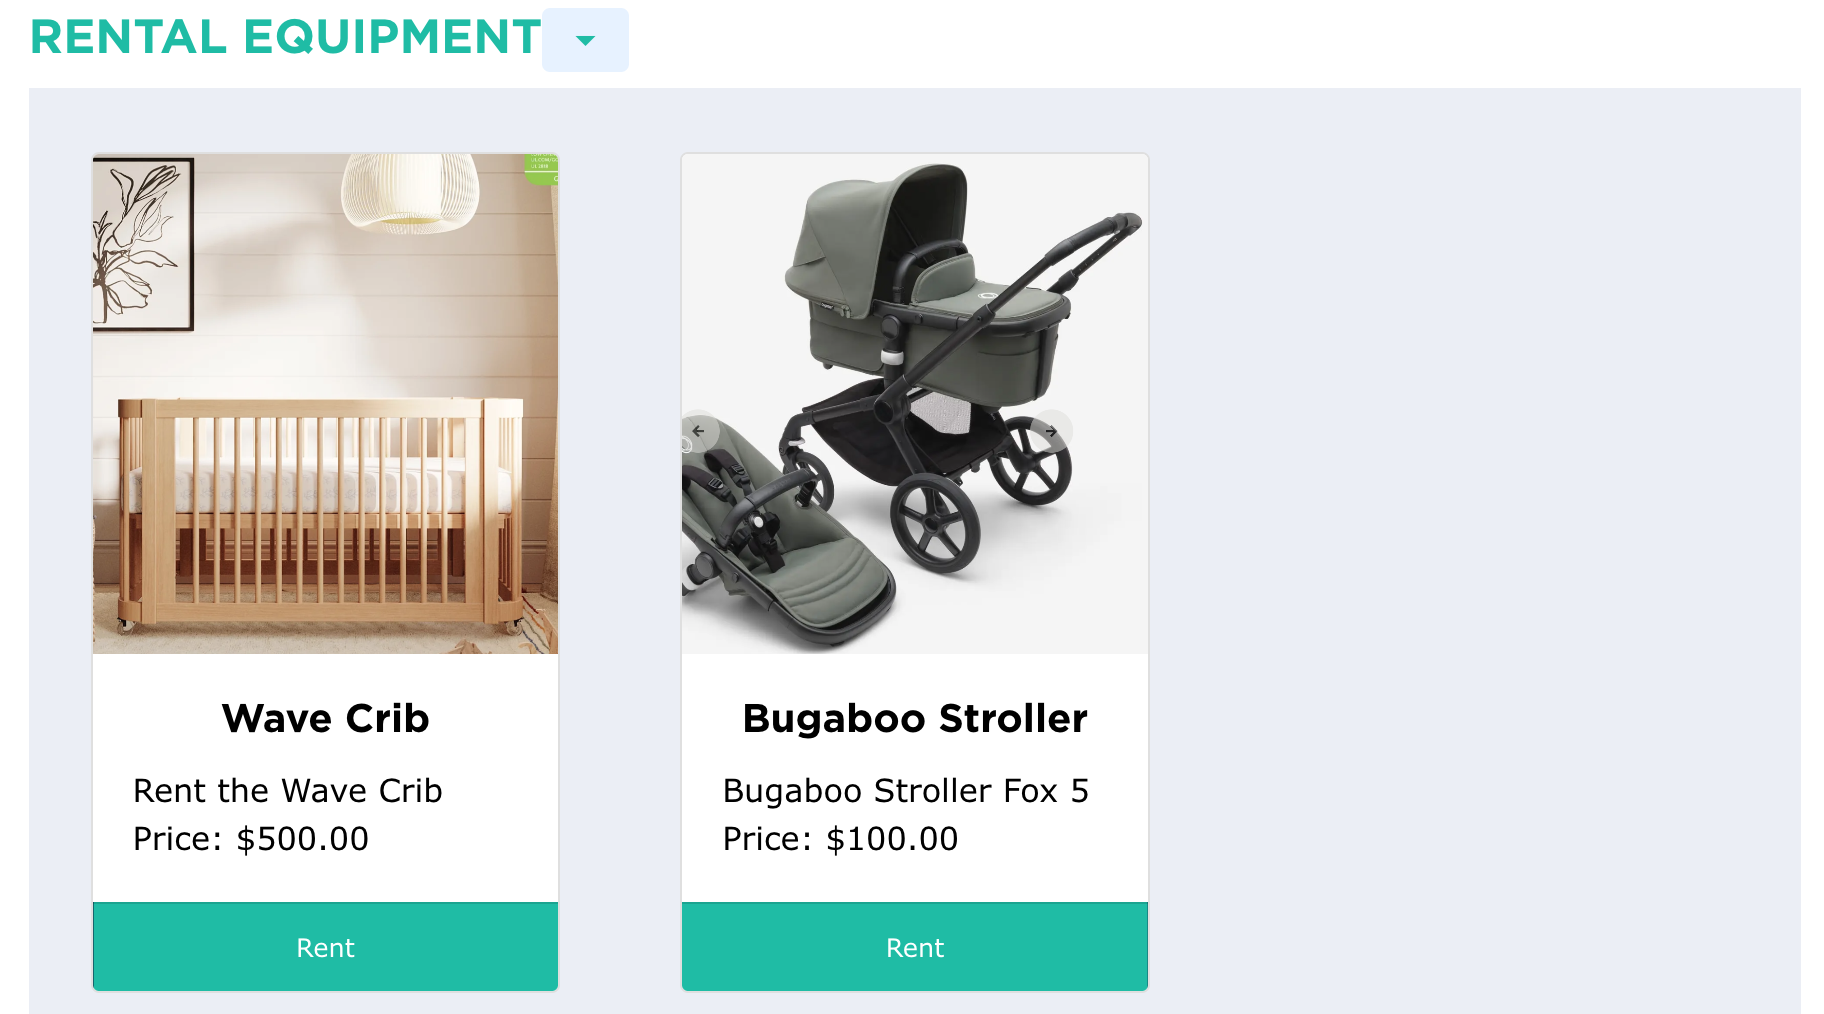The height and width of the screenshot is (1014, 1824).
Task: Click the green badge on crib photo
Action: coord(541,169)
